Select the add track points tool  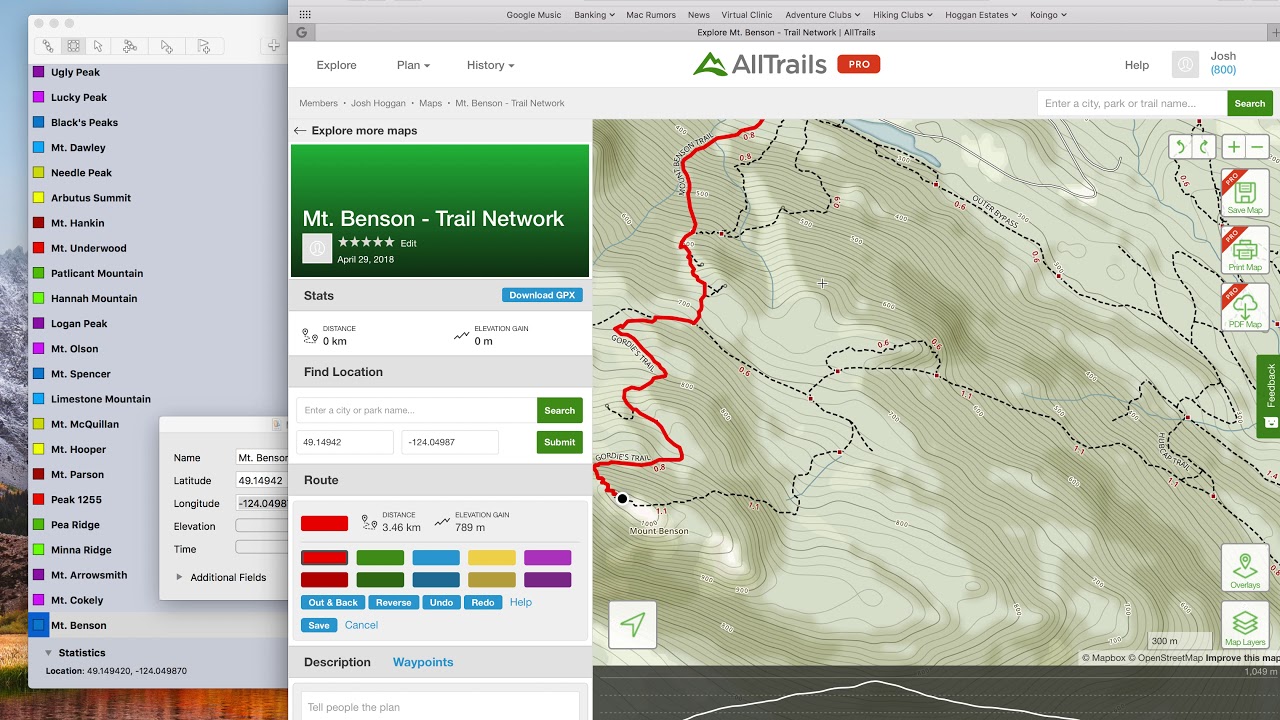130,46
